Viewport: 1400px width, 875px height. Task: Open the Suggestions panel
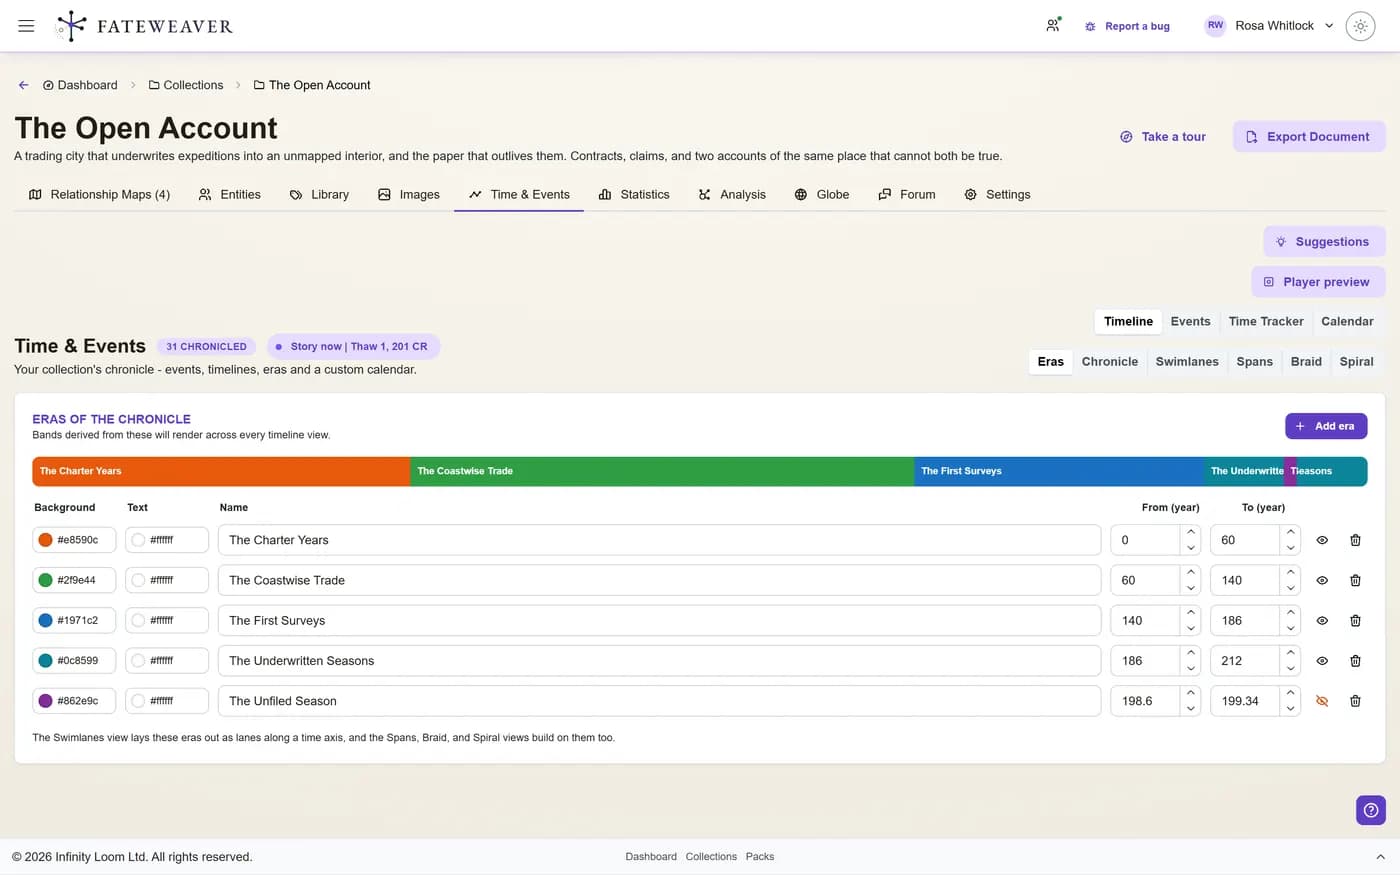[x=1324, y=242]
